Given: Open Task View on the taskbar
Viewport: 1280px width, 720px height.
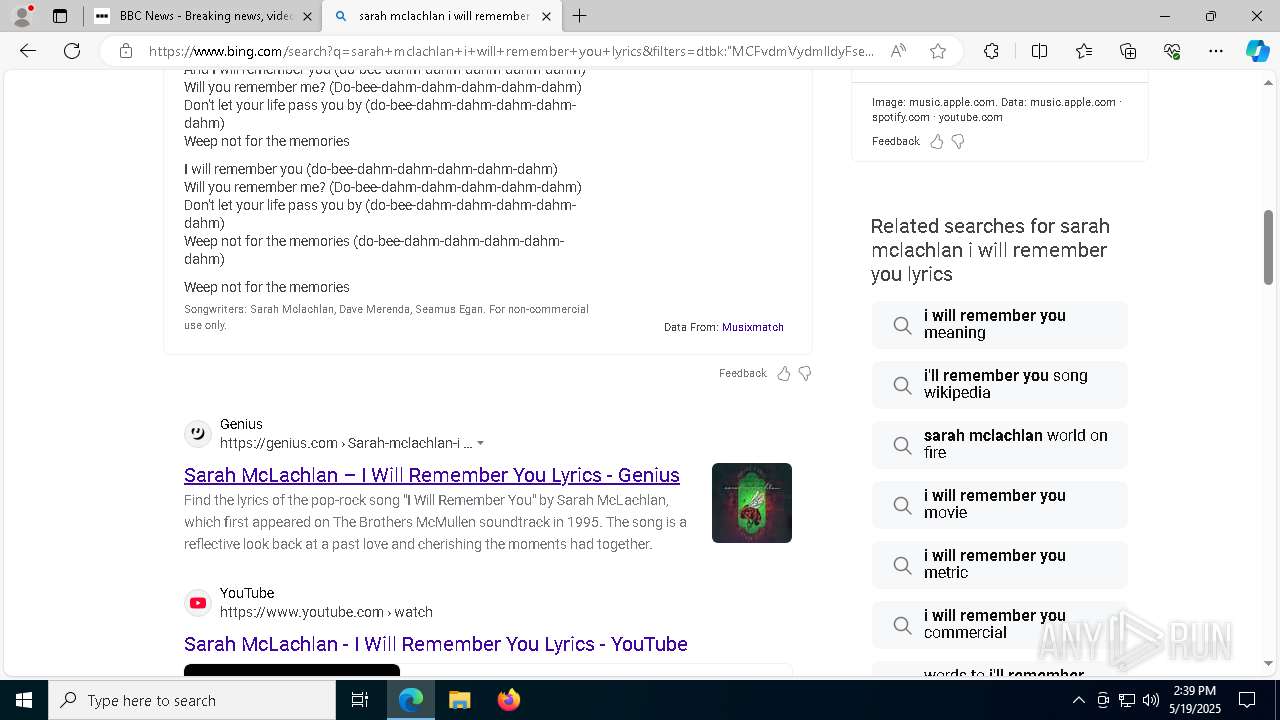Looking at the screenshot, I should (360, 700).
